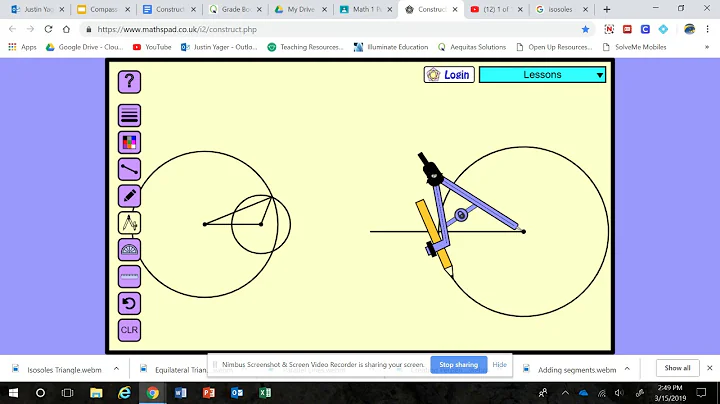
Task: Open Outlook from taskbar
Action: (x=237, y=393)
